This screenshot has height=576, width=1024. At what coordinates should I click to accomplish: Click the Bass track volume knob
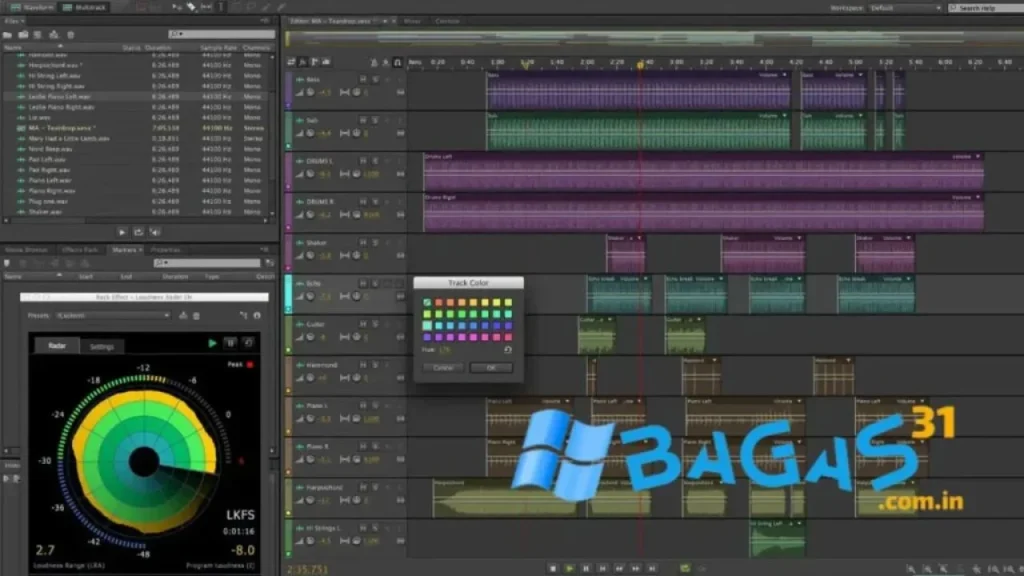coord(310,92)
